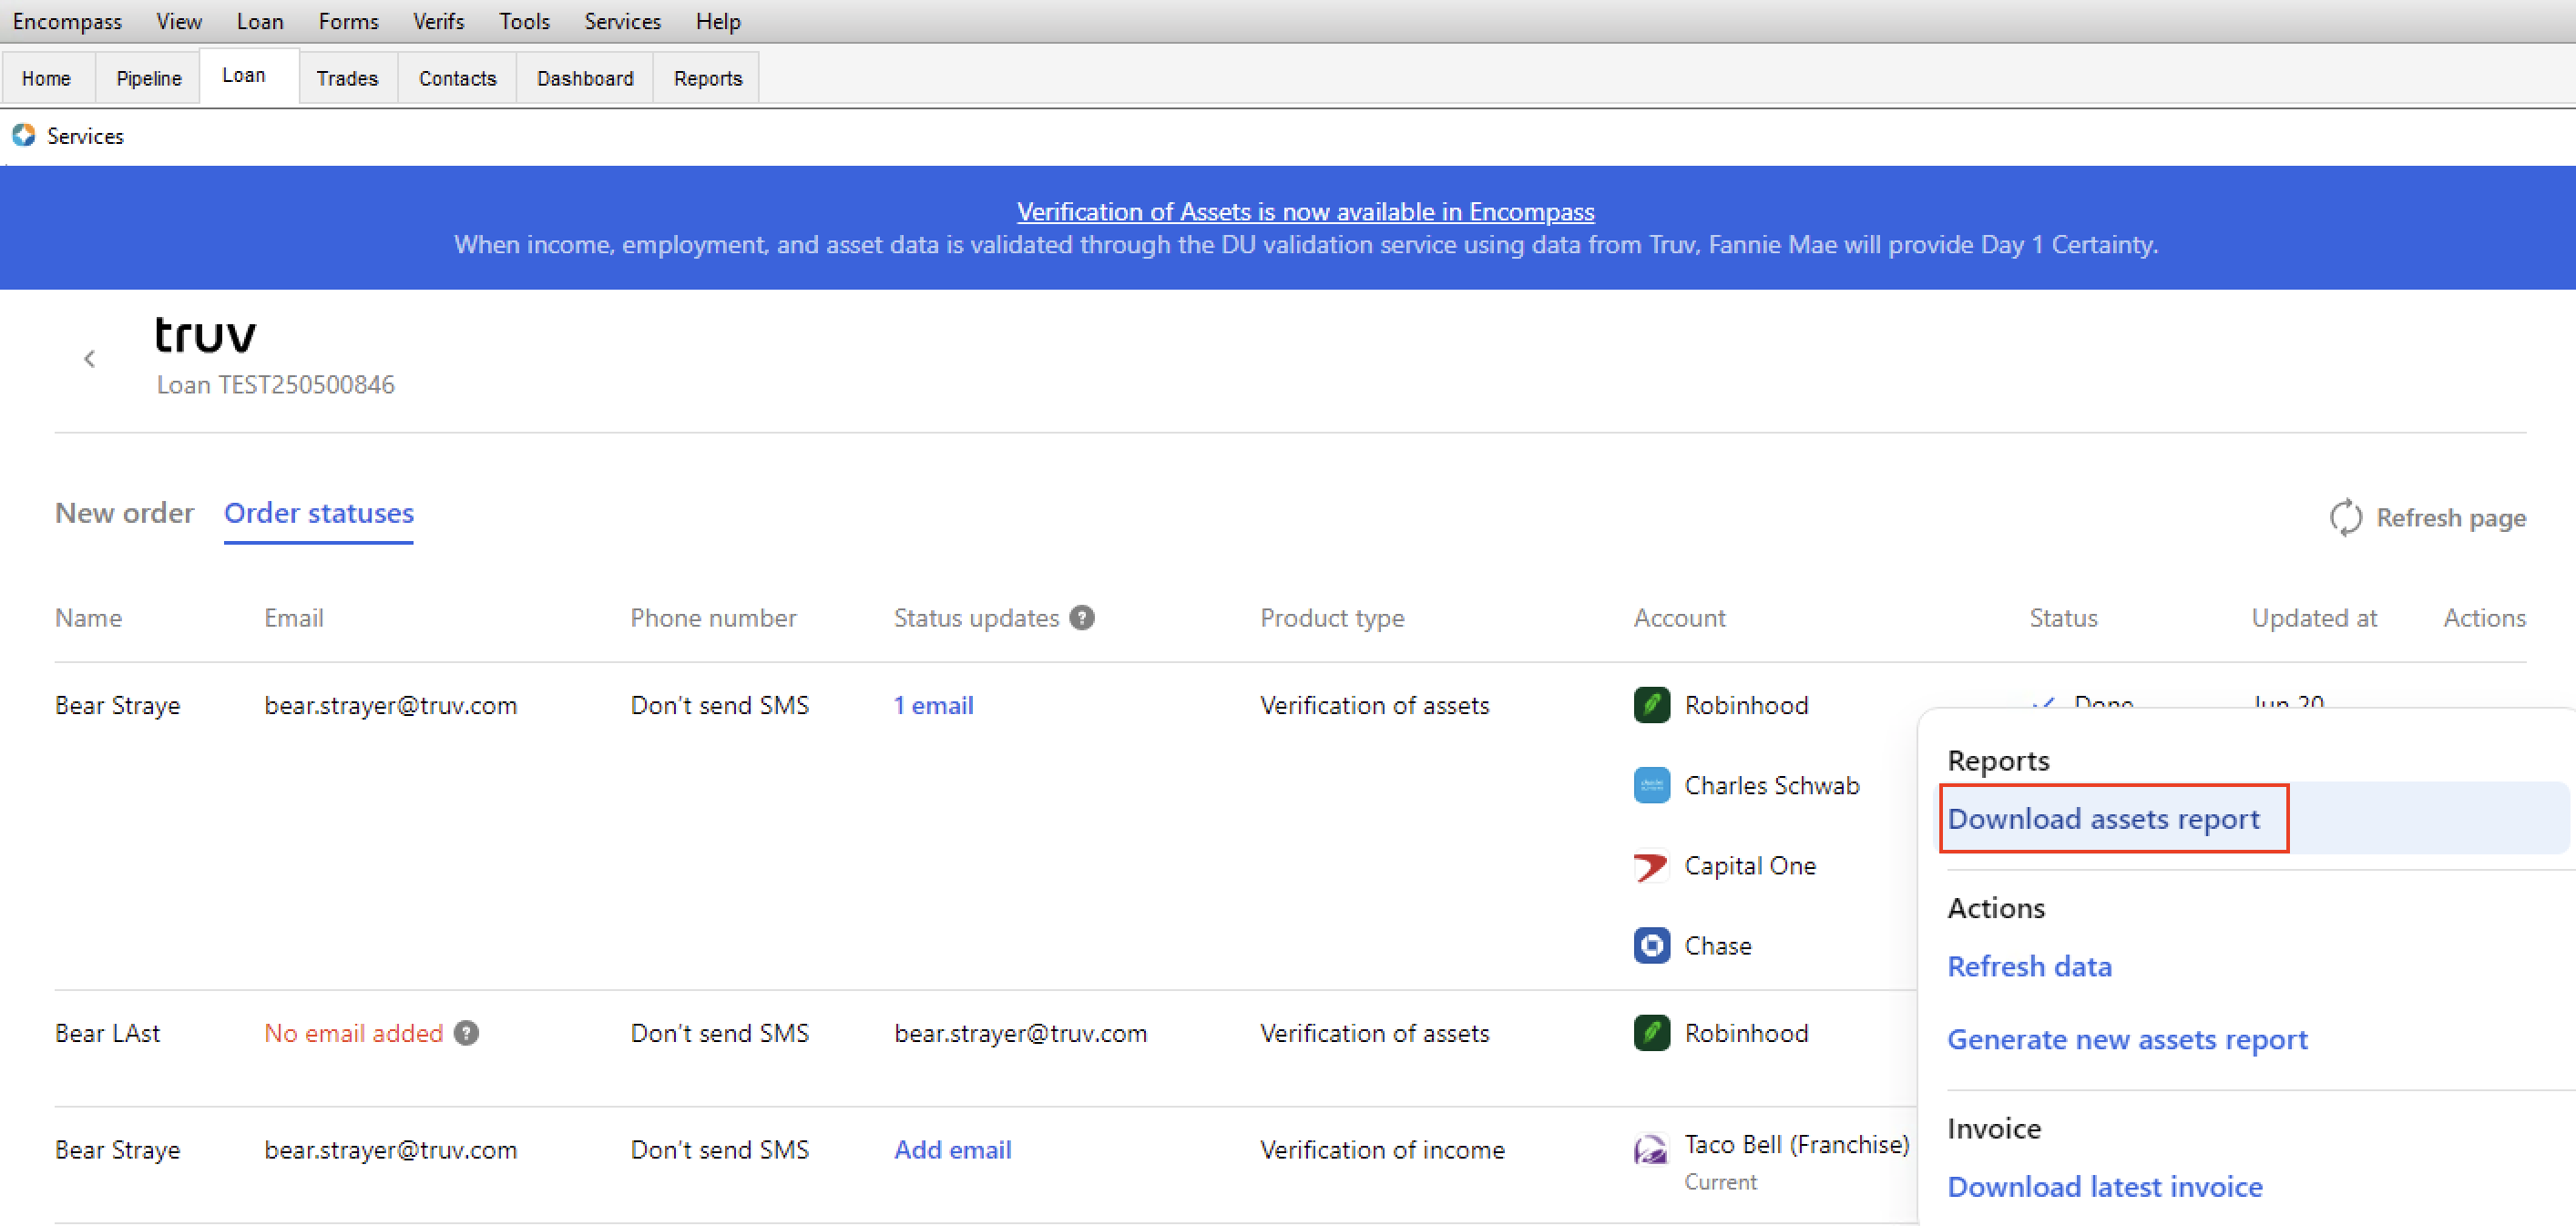Click Reports heading in actions popup
This screenshot has height=1226, width=2576.
pos(1999,761)
